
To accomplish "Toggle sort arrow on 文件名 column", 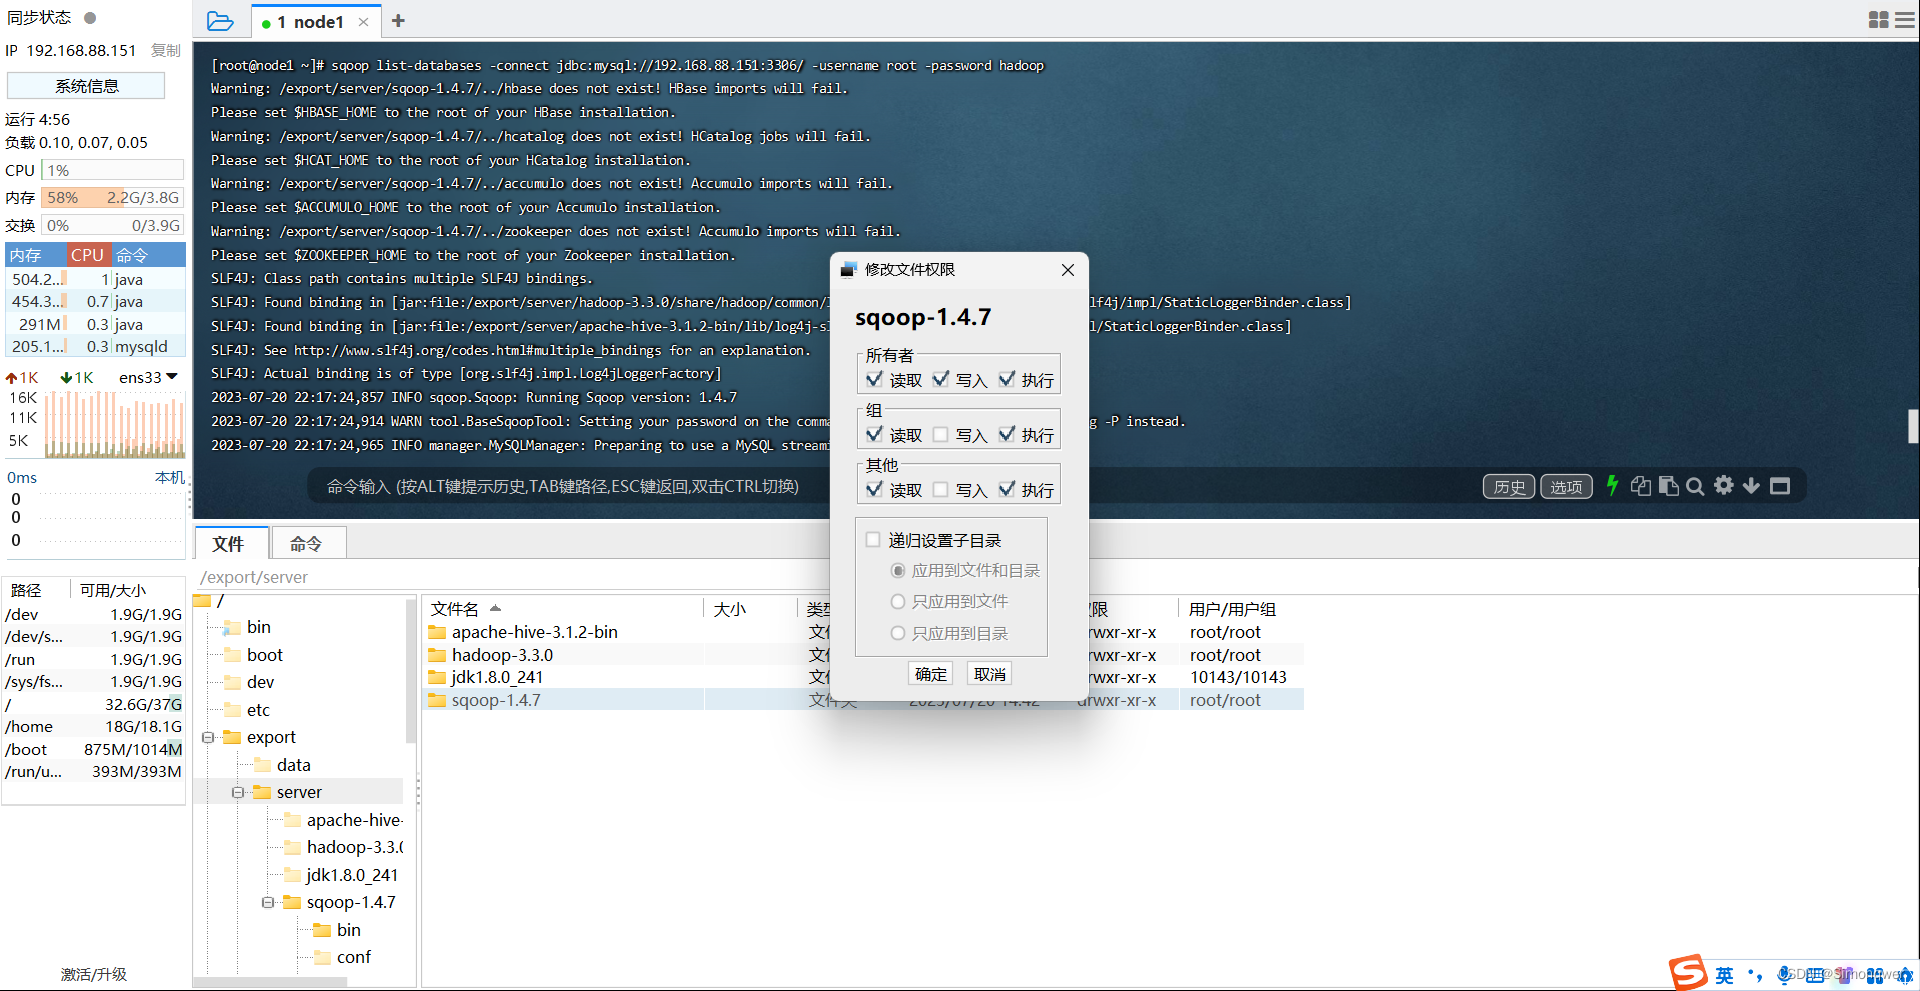I will [x=495, y=608].
